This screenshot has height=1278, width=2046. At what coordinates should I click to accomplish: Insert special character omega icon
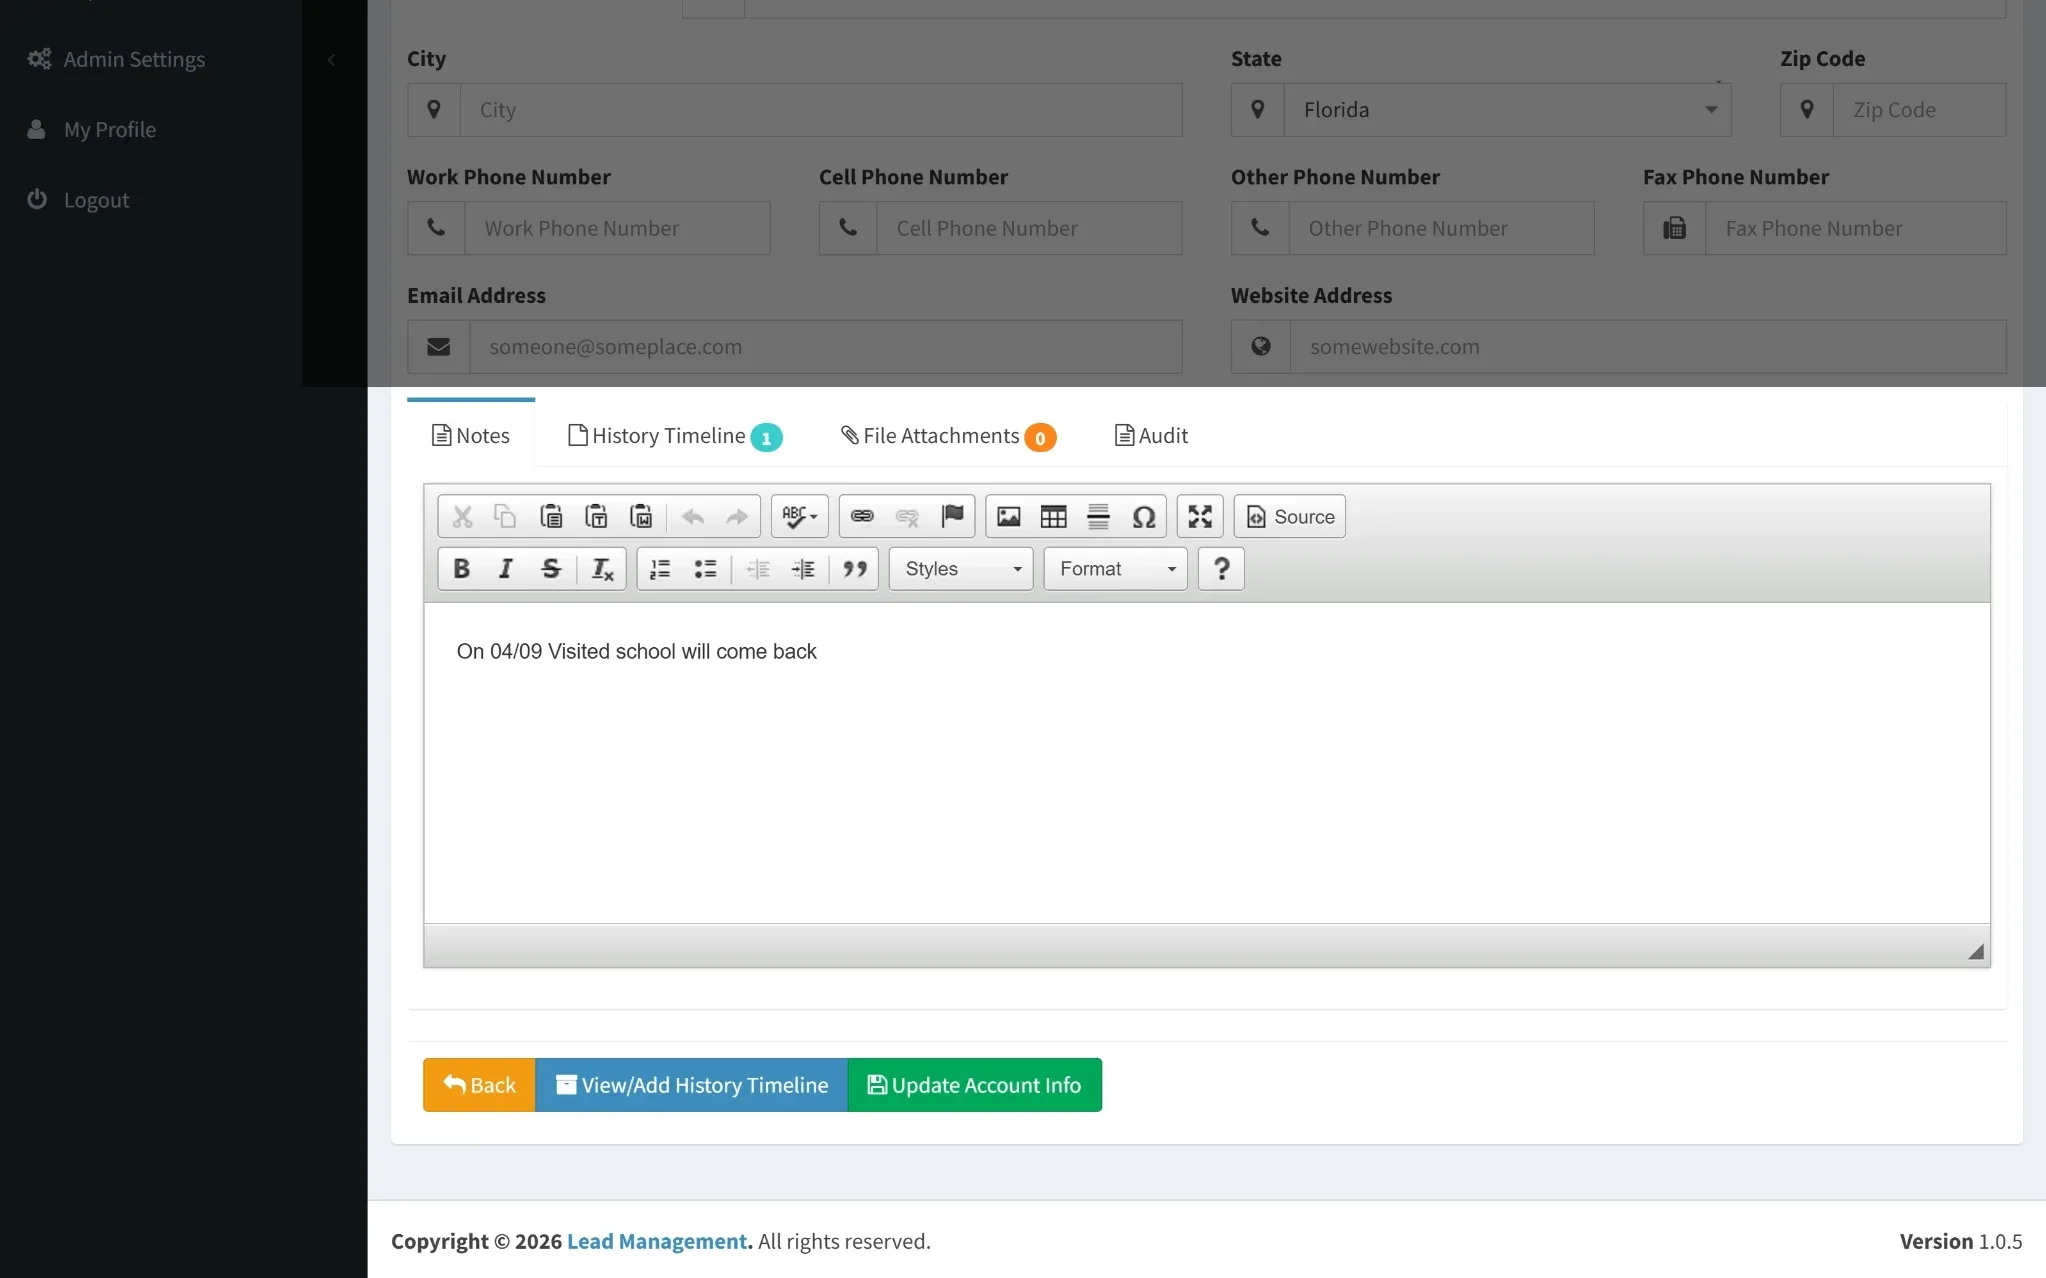(x=1143, y=517)
